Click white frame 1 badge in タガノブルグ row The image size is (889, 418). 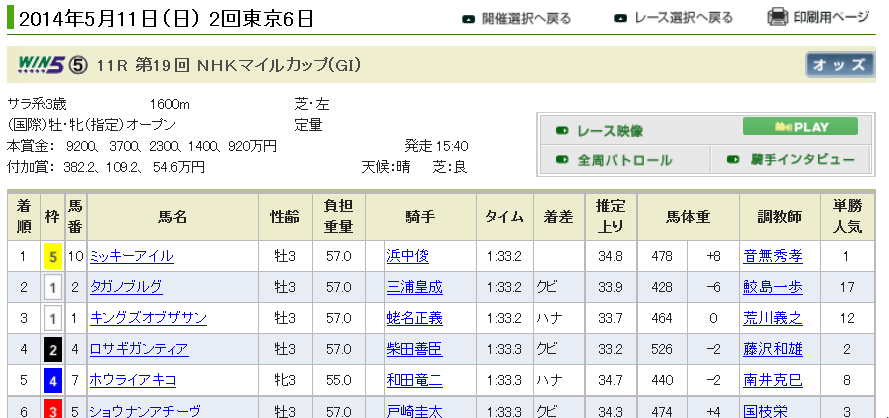click(53, 288)
